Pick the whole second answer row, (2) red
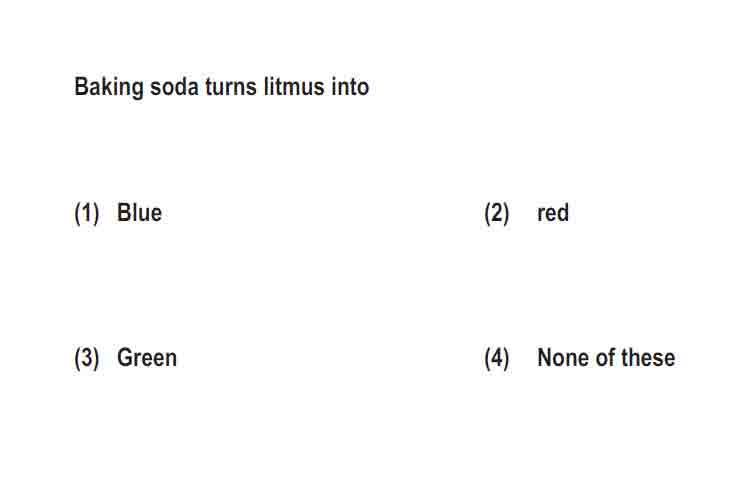 [x=527, y=213]
